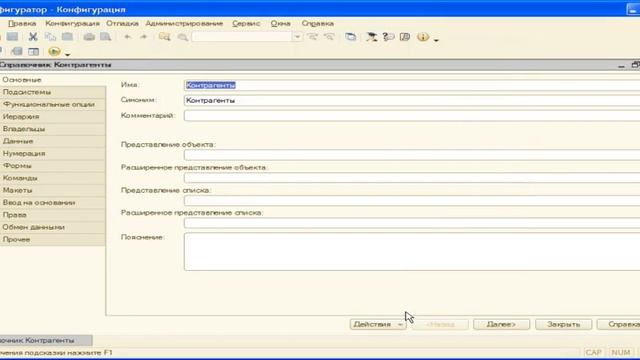The height and width of the screenshot is (360, 640).
Task: Open the Права tab
Action: pyautogui.click(x=53, y=215)
